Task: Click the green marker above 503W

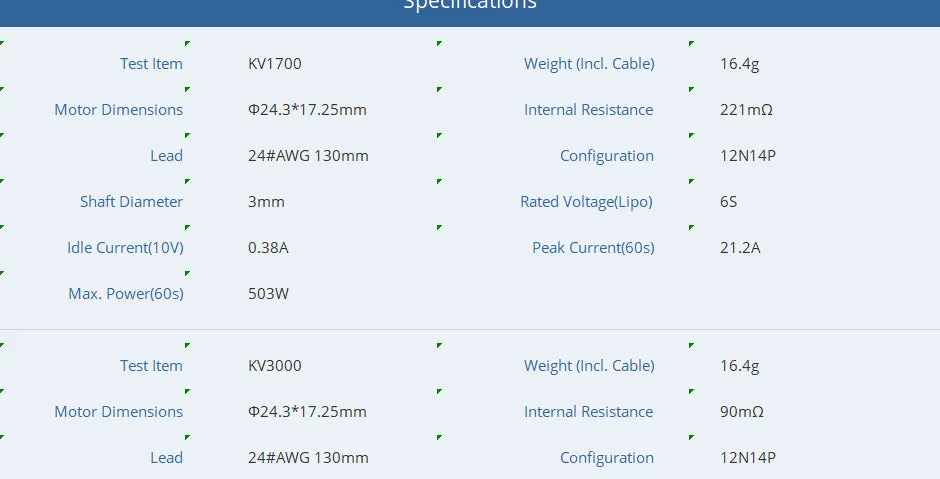Action: (188, 273)
